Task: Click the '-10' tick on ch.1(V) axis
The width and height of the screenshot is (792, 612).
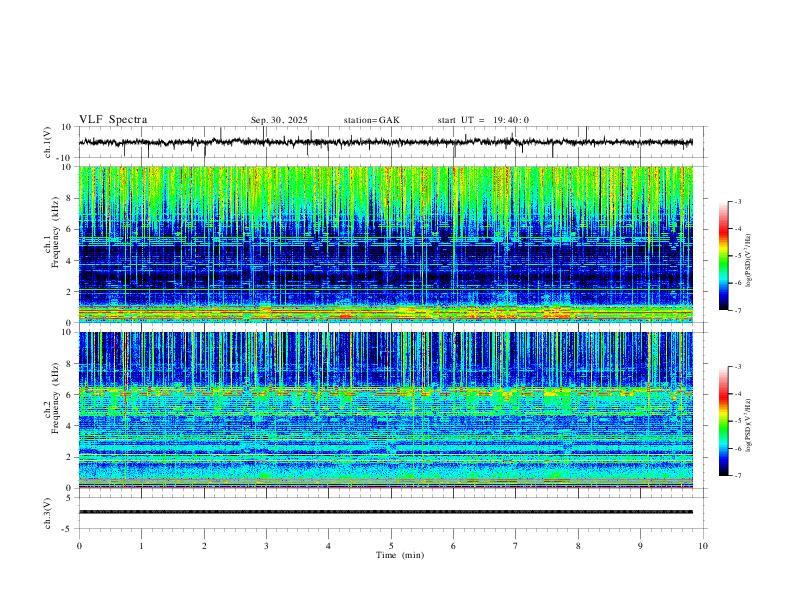Action: tap(66, 158)
